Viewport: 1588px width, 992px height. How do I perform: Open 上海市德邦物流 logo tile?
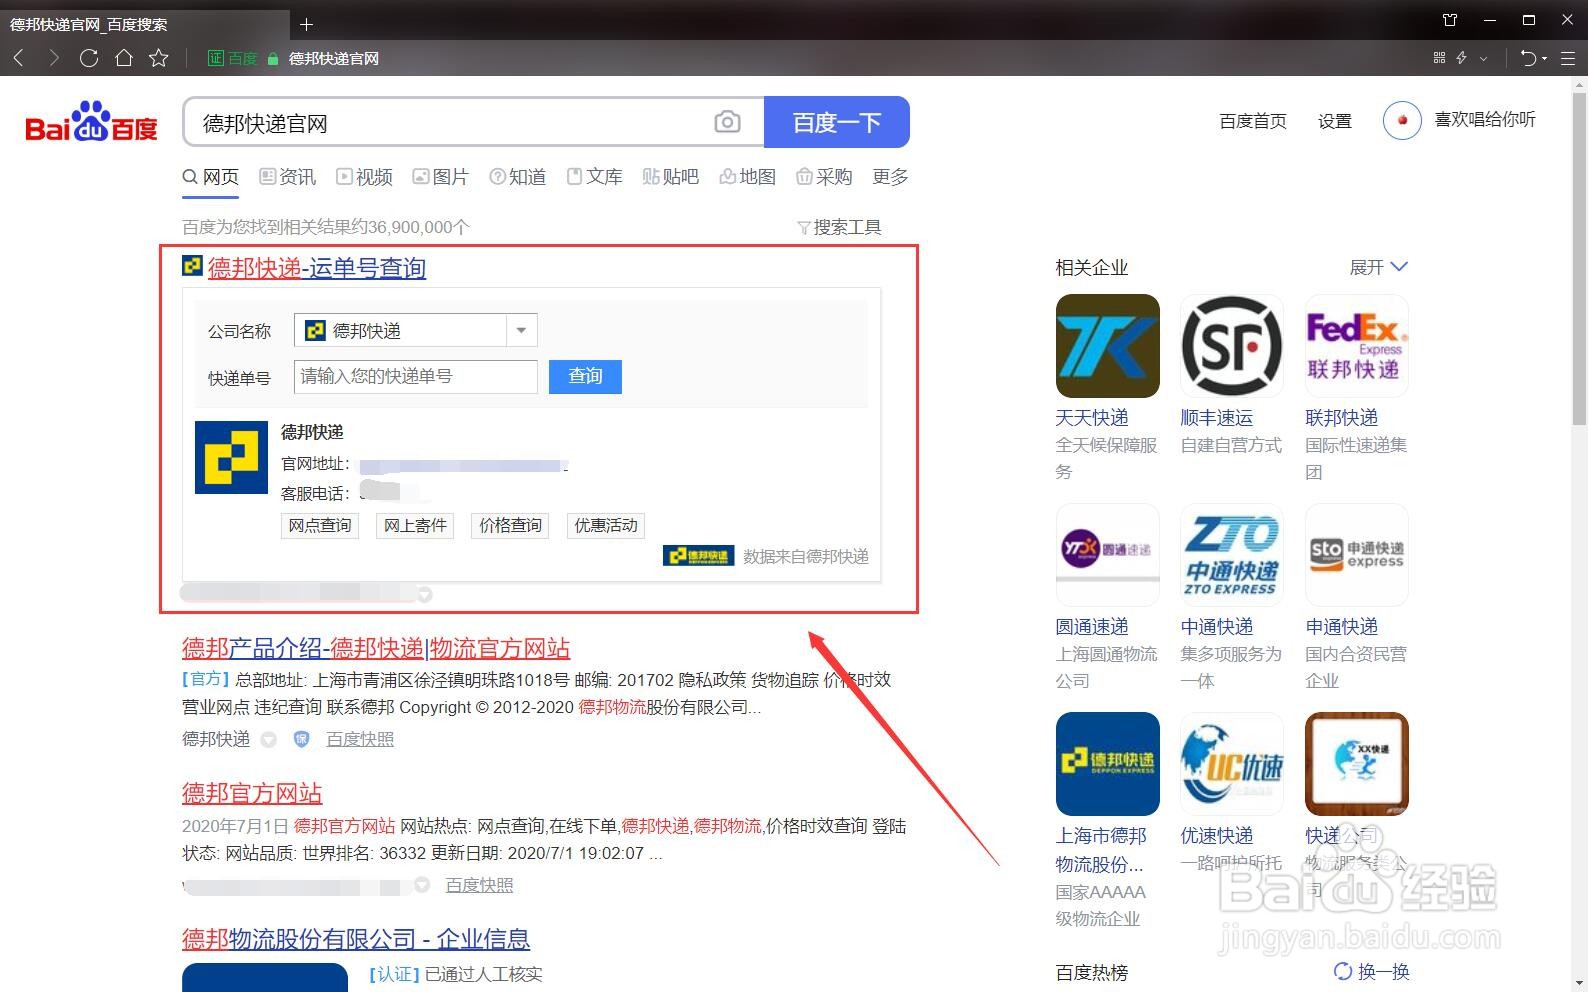point(1108,764)
